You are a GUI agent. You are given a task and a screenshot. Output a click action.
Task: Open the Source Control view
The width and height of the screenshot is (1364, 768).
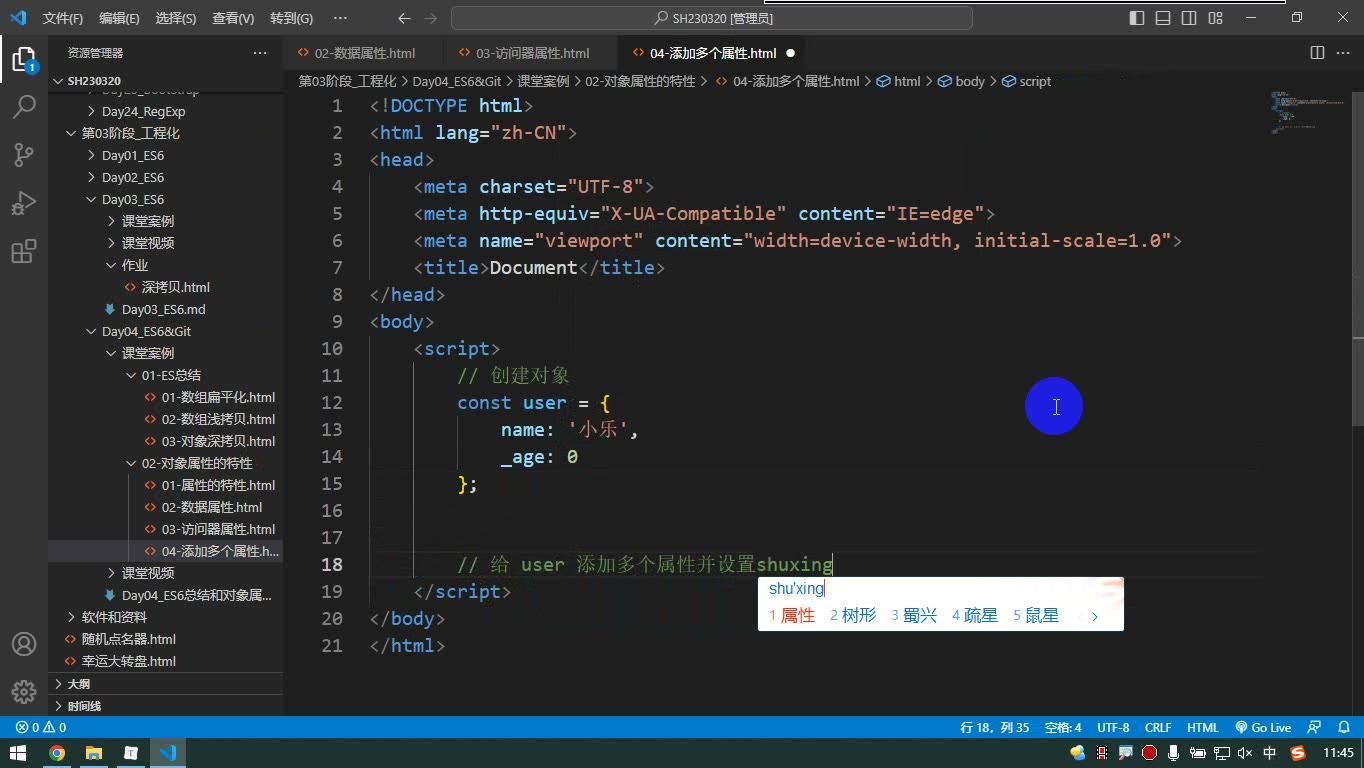click(x=24, y=154)
